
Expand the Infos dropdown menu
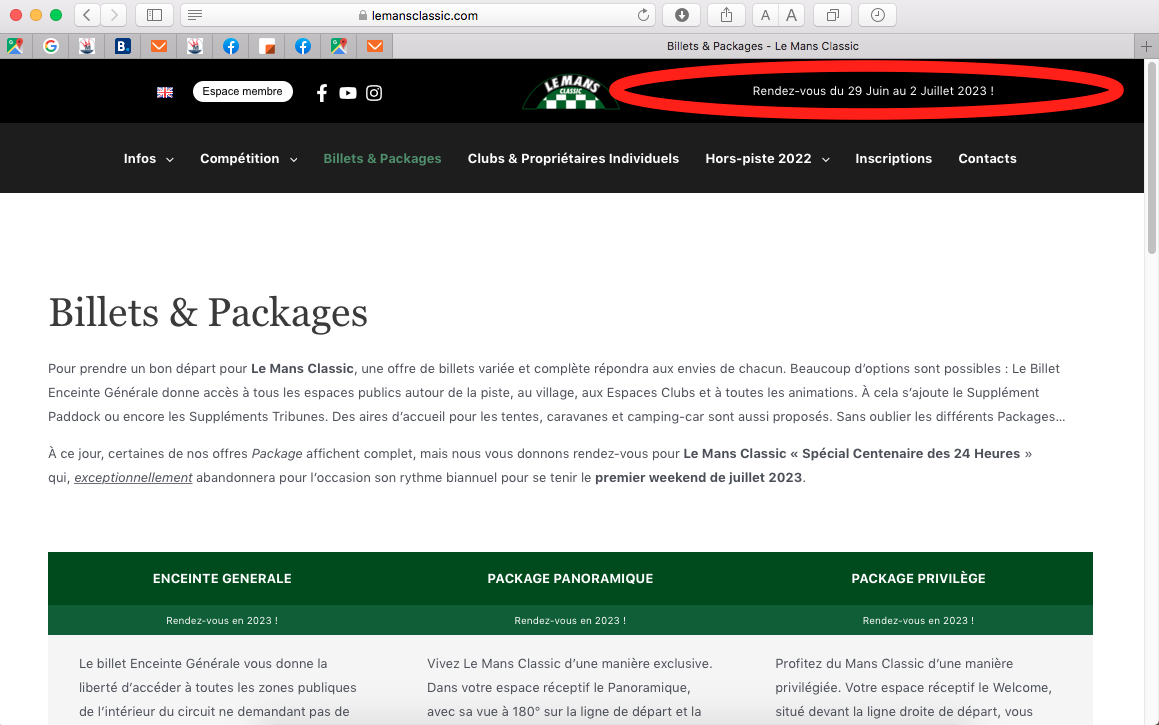click(148, 158)
